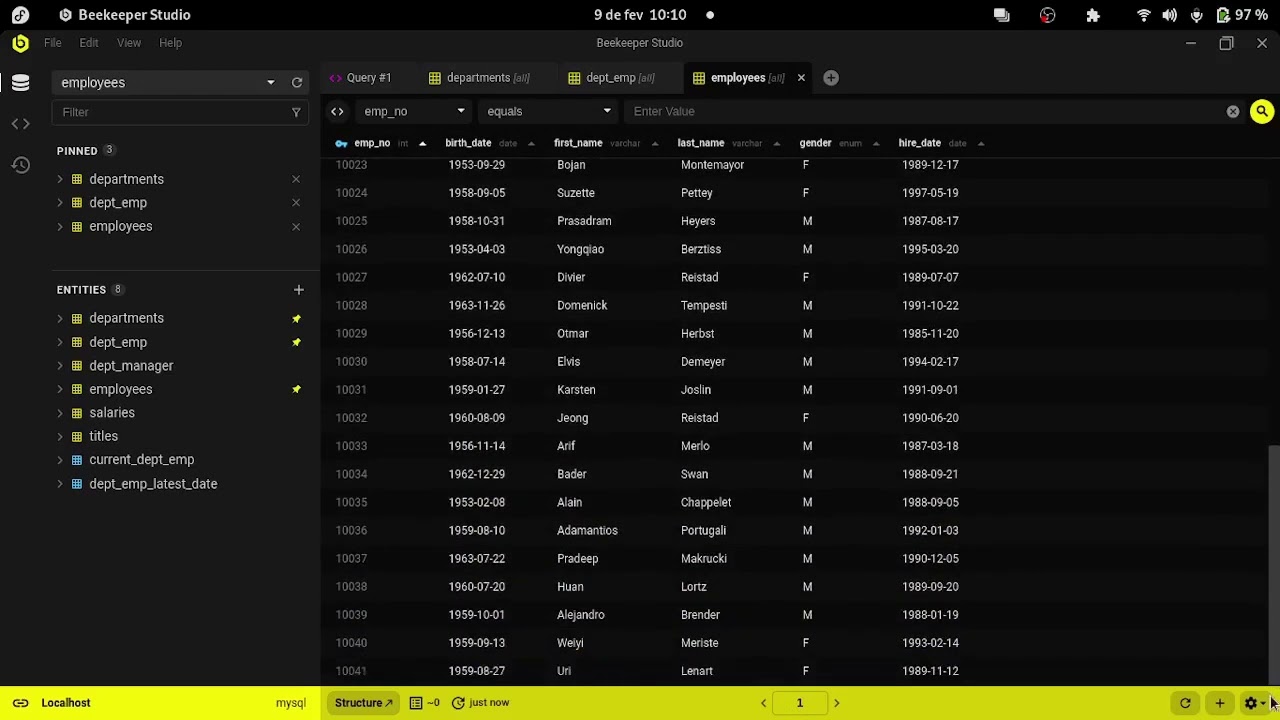Open the Structure view button
Image resolution: width=1280 pixels, height=720 pixels.
(x=364, y=703)
